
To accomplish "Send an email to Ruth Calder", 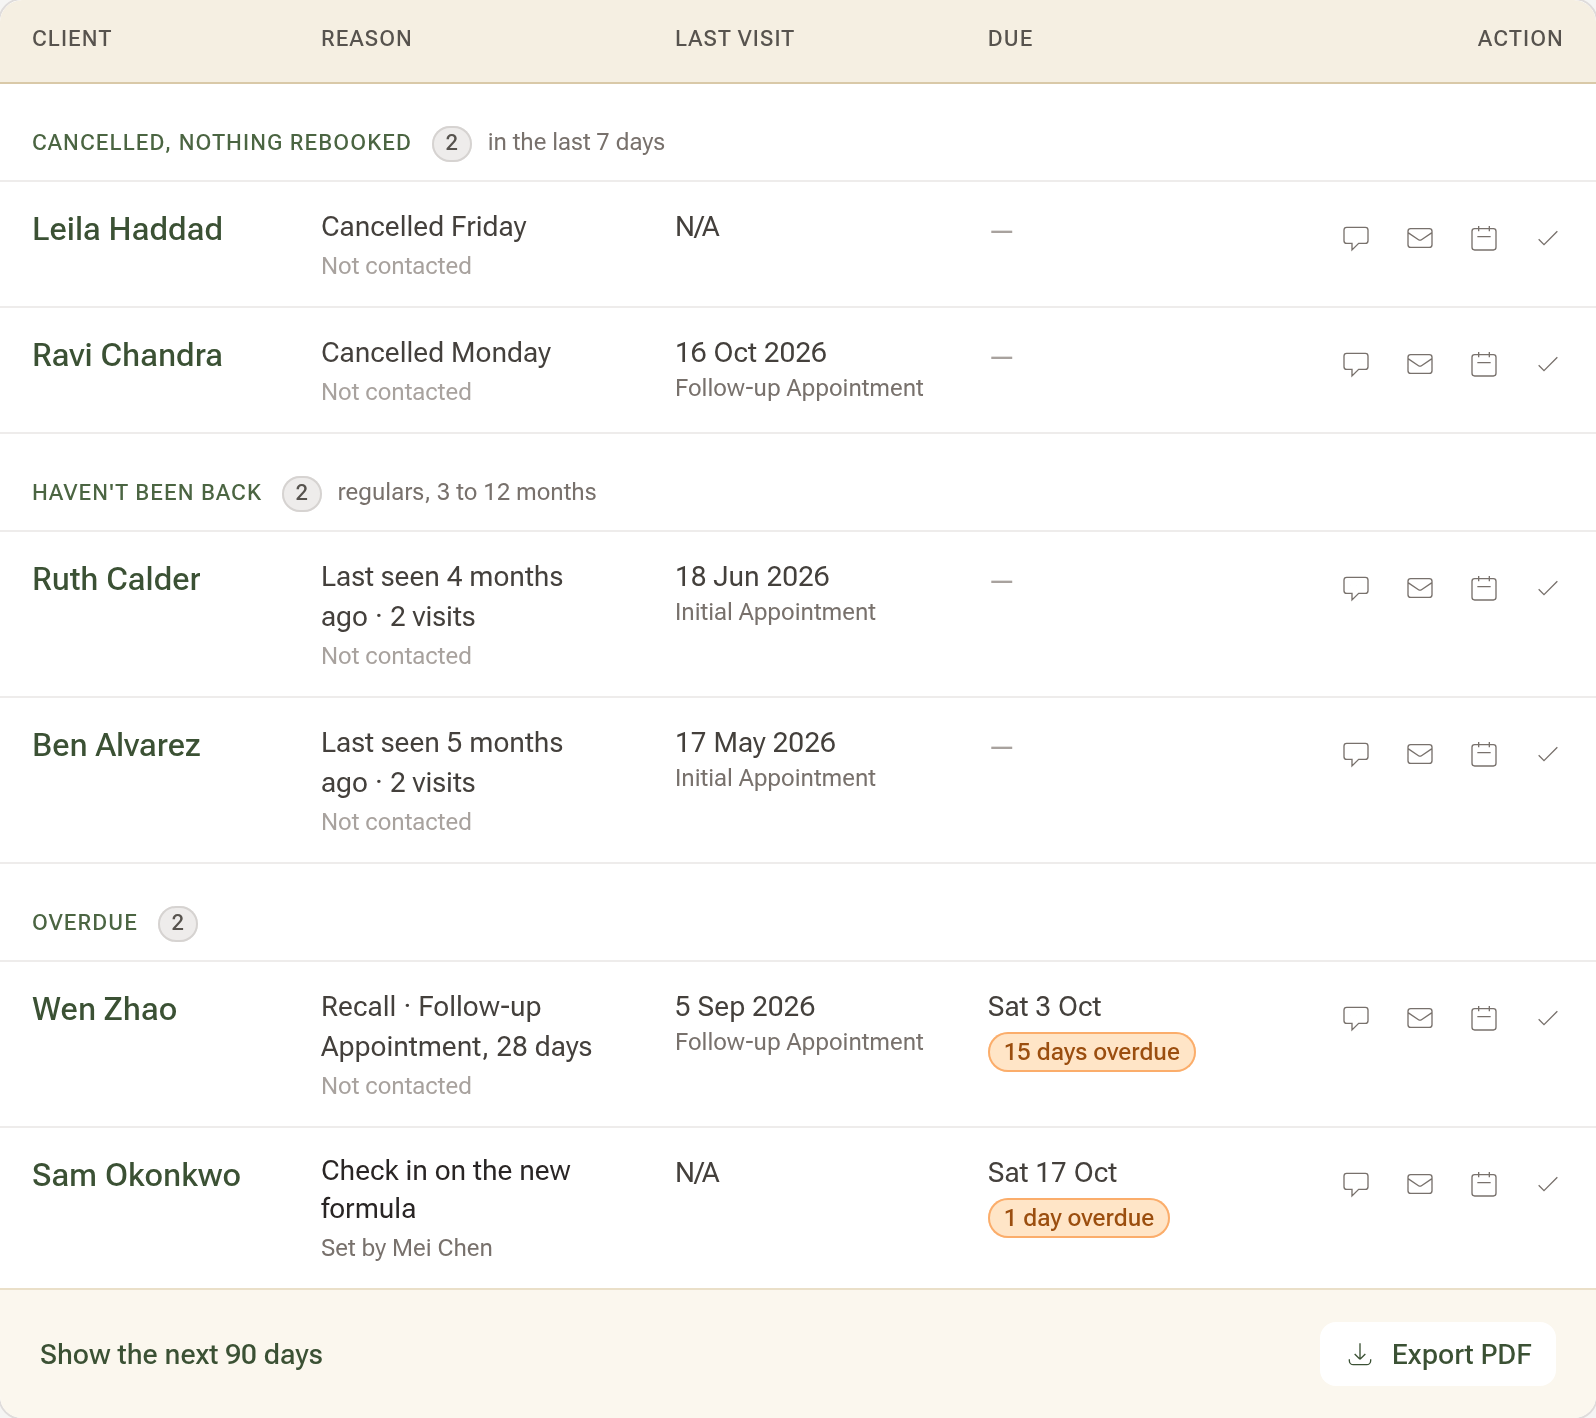I will [1419, 588].
